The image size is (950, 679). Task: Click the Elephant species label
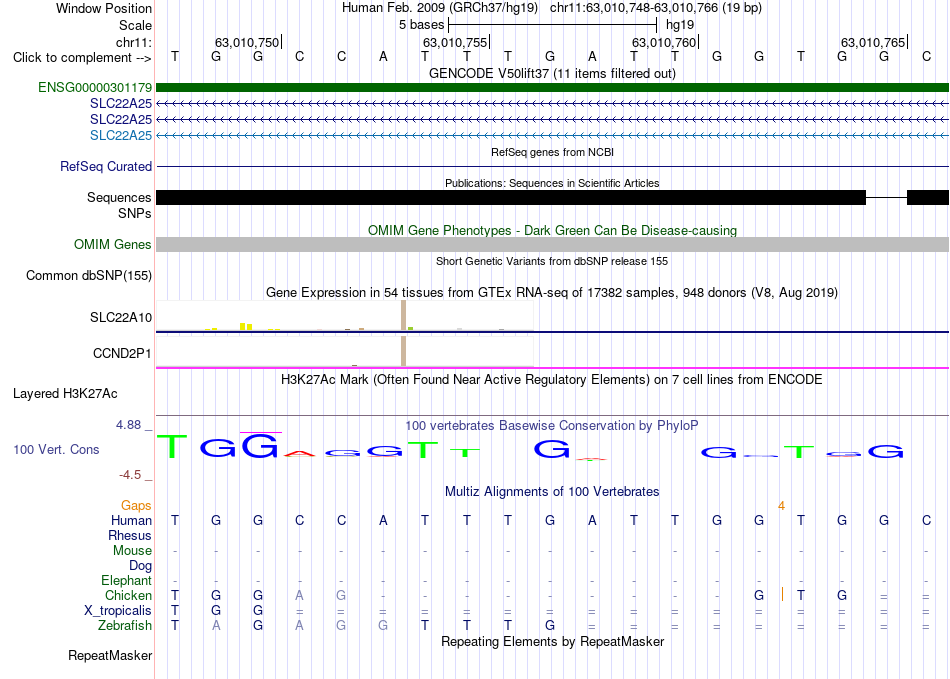click(x=126, y=581)
